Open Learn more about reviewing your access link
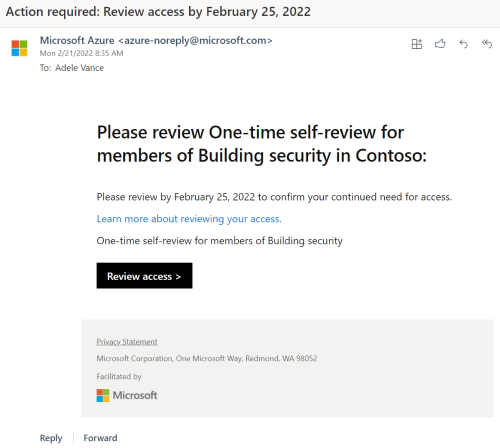The image size is (500, 448). 189,219
